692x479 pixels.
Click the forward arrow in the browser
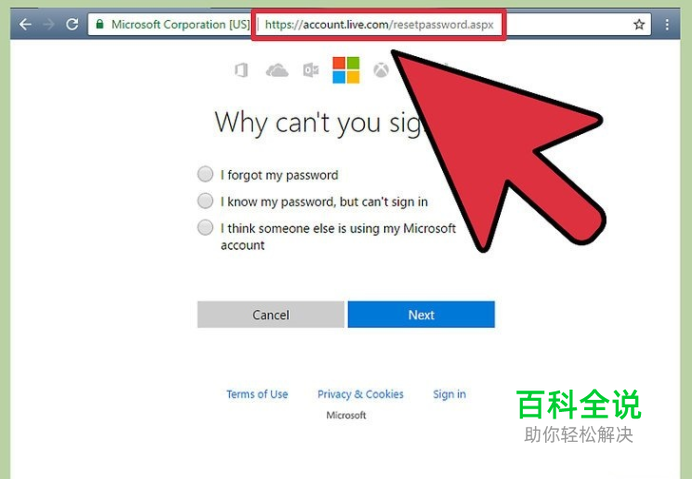tap(49, 24)
